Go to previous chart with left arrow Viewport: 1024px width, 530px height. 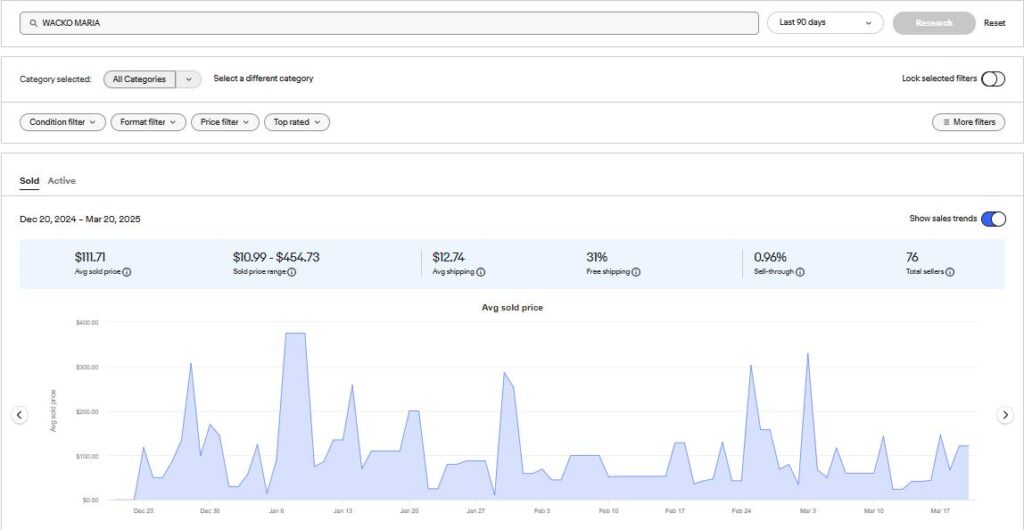point(19,415)
